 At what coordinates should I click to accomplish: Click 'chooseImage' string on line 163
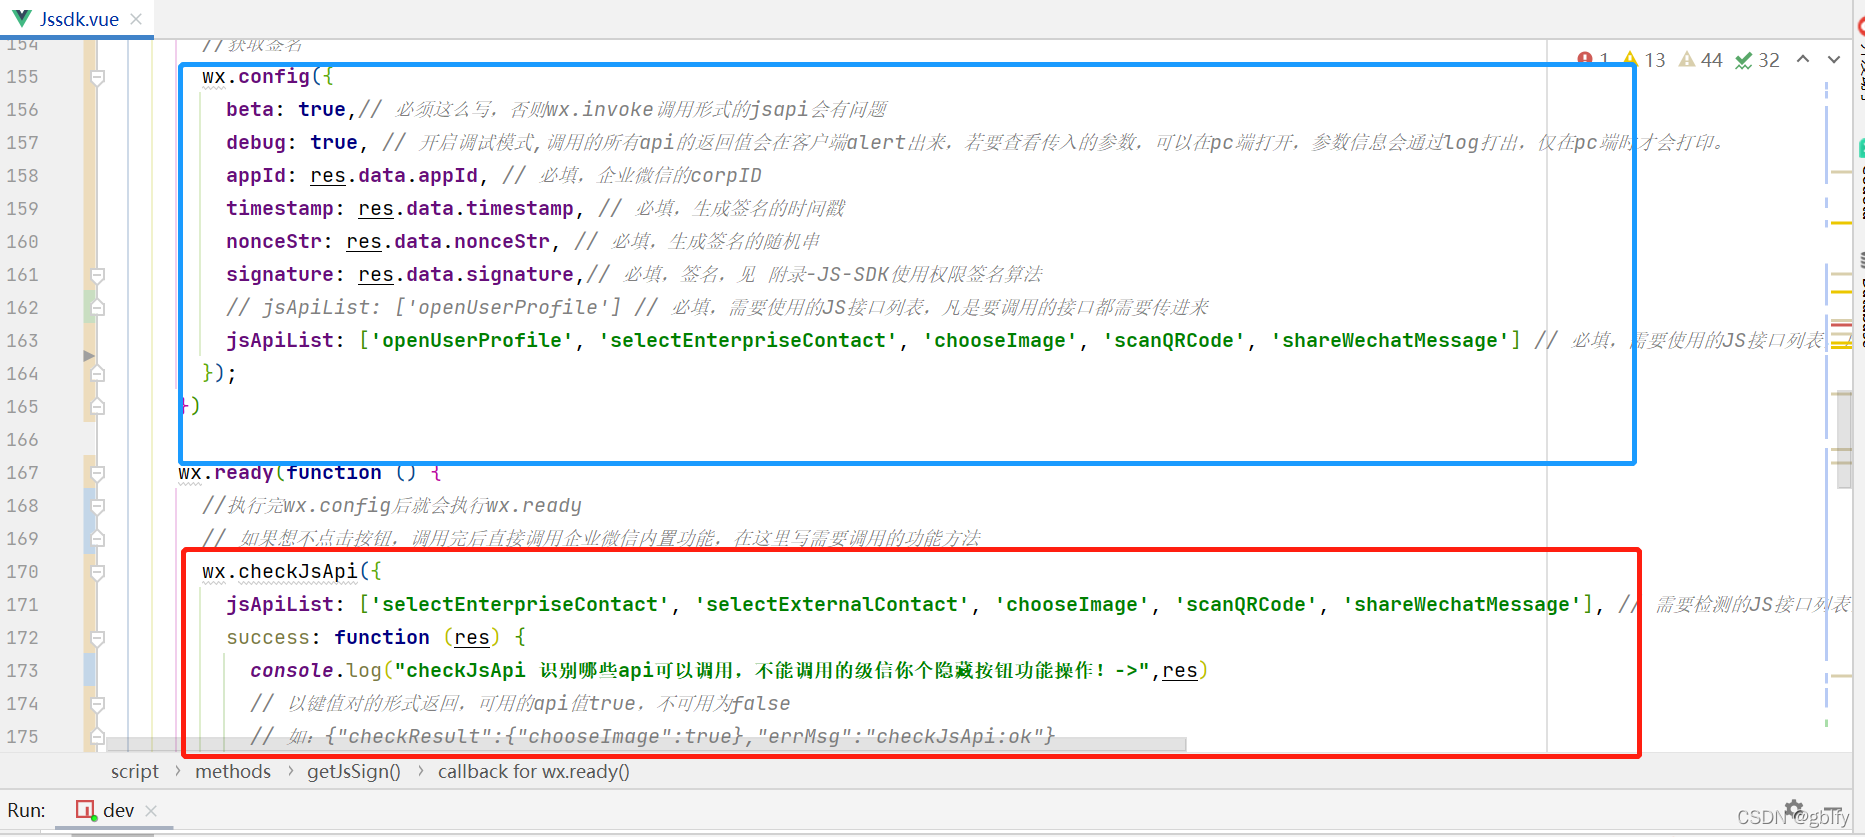tap(1000, 341)
